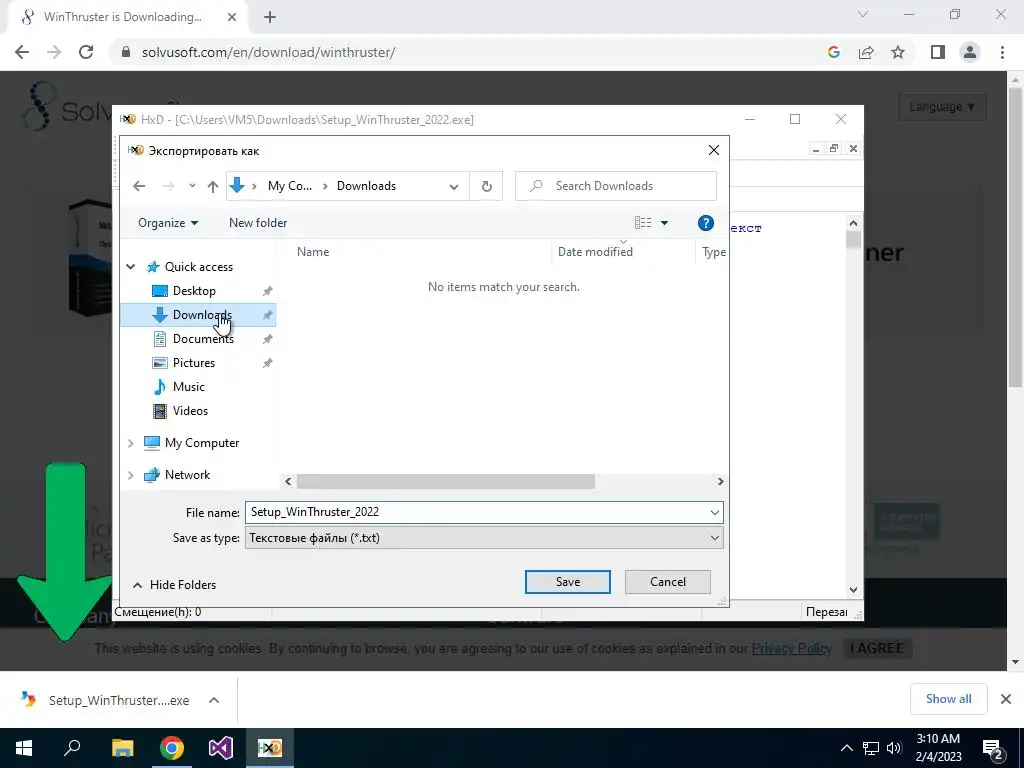Click the Save button
Viewport: 1024px width, 768px height.
[x=568, y=582]
